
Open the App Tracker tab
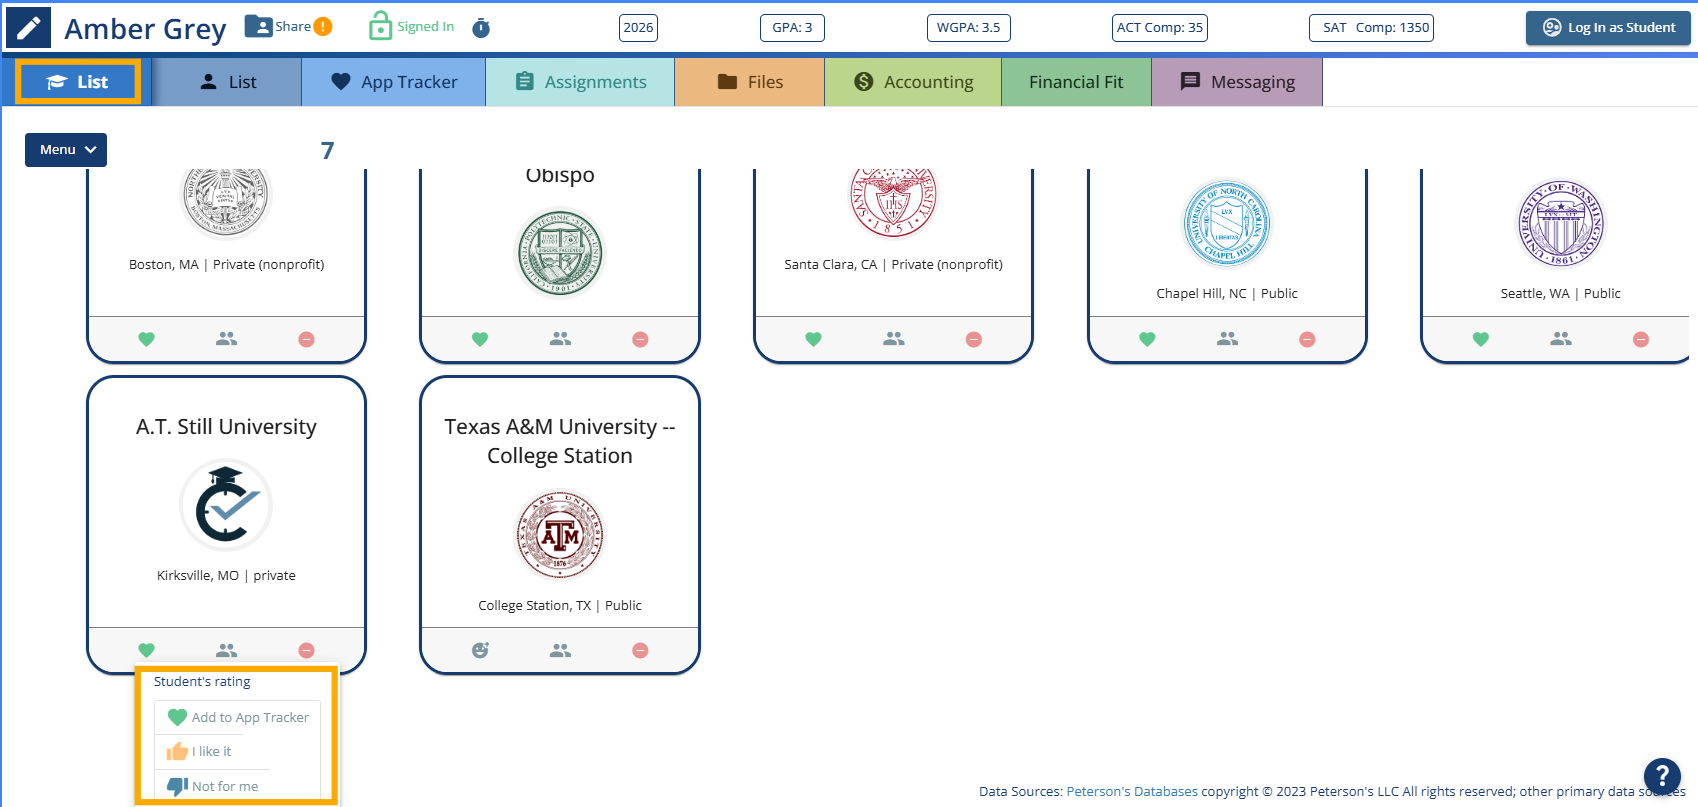[394, 82]
